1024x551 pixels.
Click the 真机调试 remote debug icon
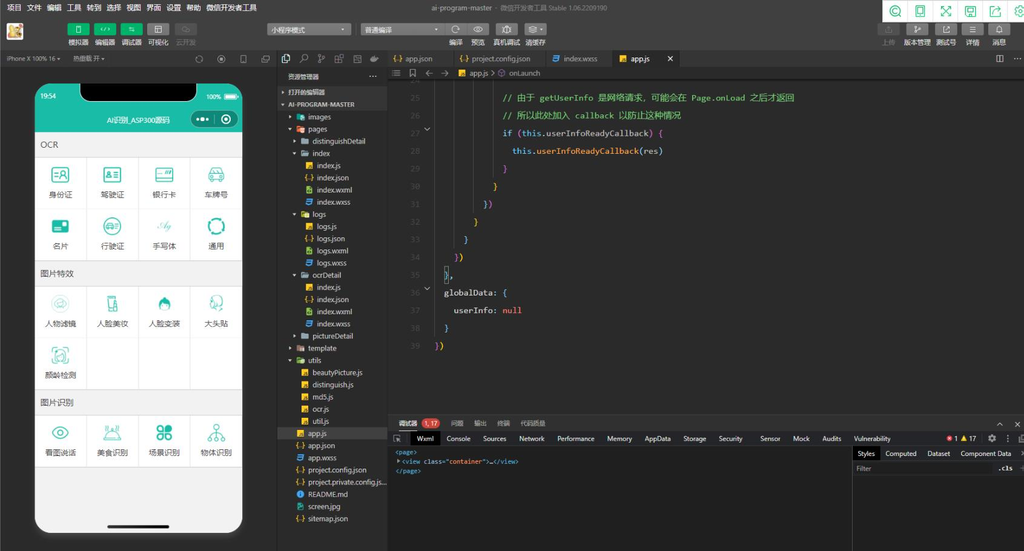click(x=506, y=29)
